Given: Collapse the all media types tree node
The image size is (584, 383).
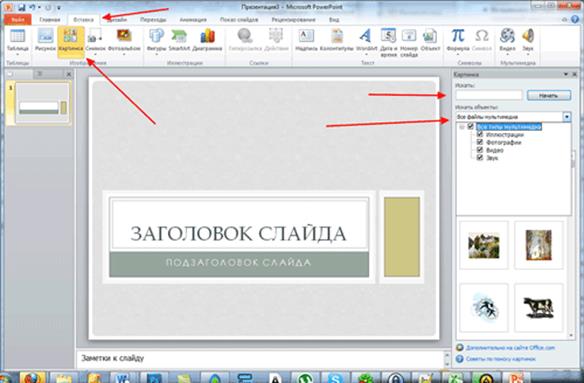Looking at the screenshot, I should click(x=462, y=127).
